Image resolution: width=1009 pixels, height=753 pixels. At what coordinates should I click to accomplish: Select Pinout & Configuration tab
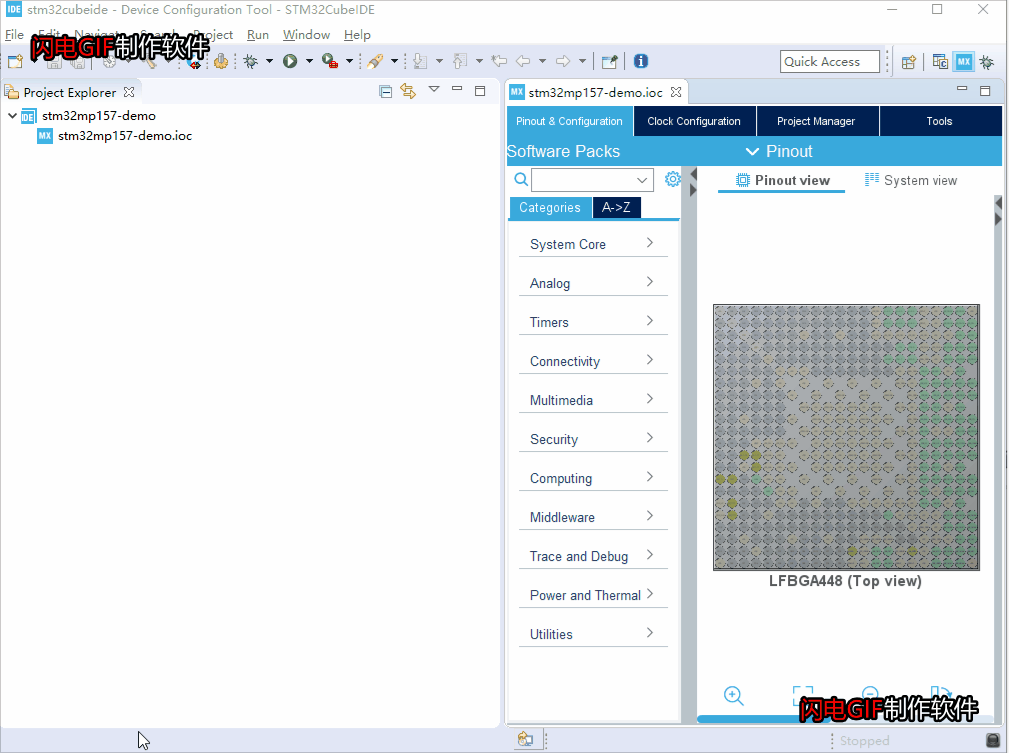[x=569, y=121]
